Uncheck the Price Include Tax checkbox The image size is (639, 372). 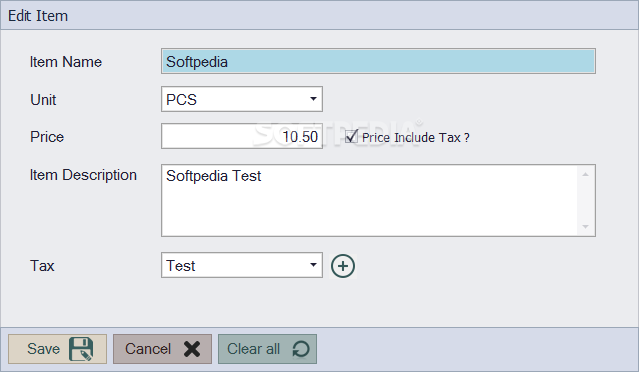tap(351, 137)
